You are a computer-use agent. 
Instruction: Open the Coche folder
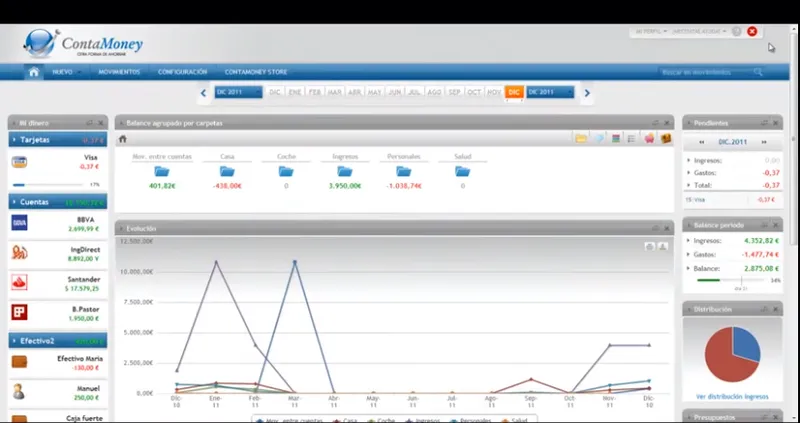tap(286, 171)
